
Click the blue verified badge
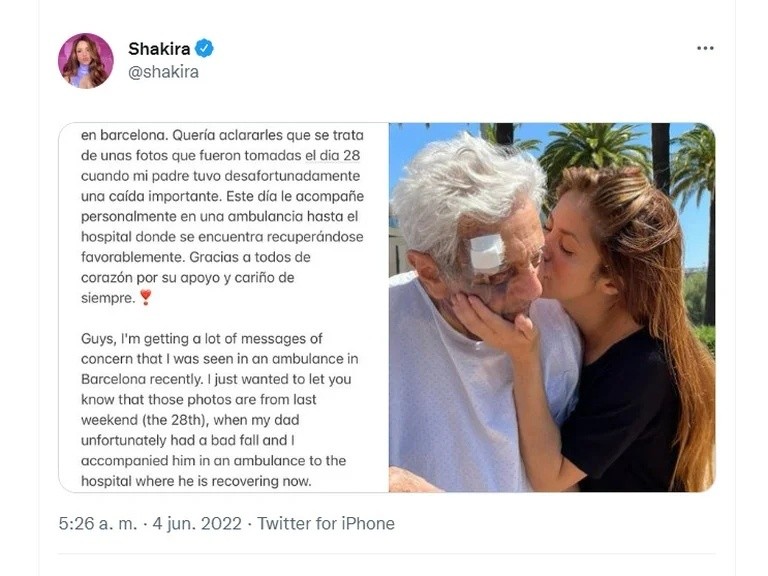pos(204,48)
